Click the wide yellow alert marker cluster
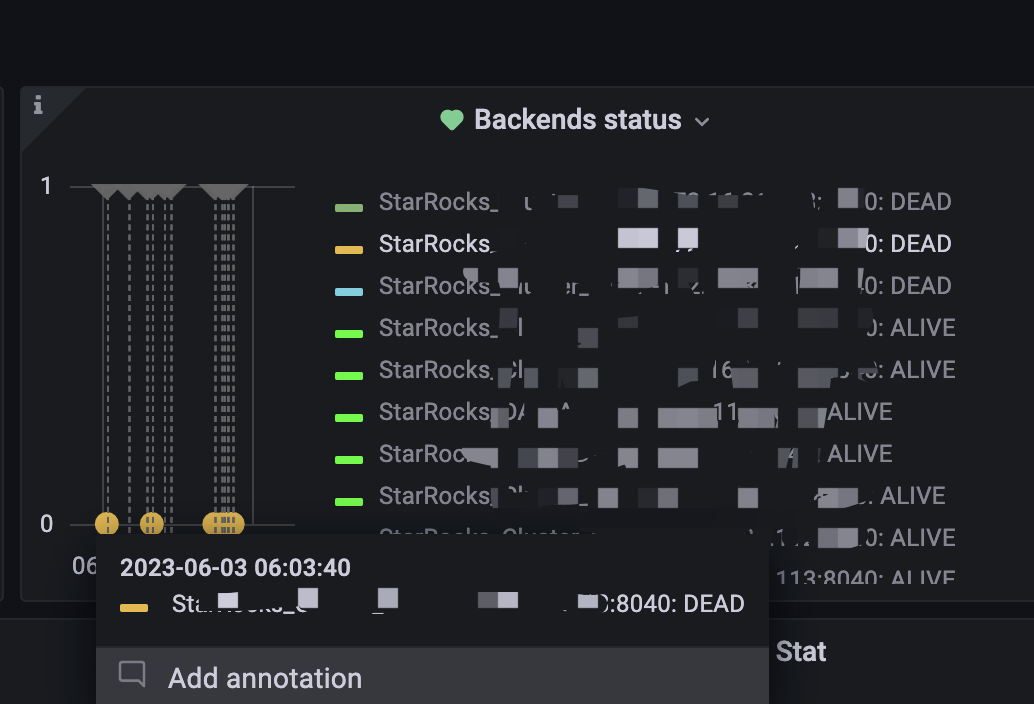This screenshot has height=704, width=1034. [224, 524]
